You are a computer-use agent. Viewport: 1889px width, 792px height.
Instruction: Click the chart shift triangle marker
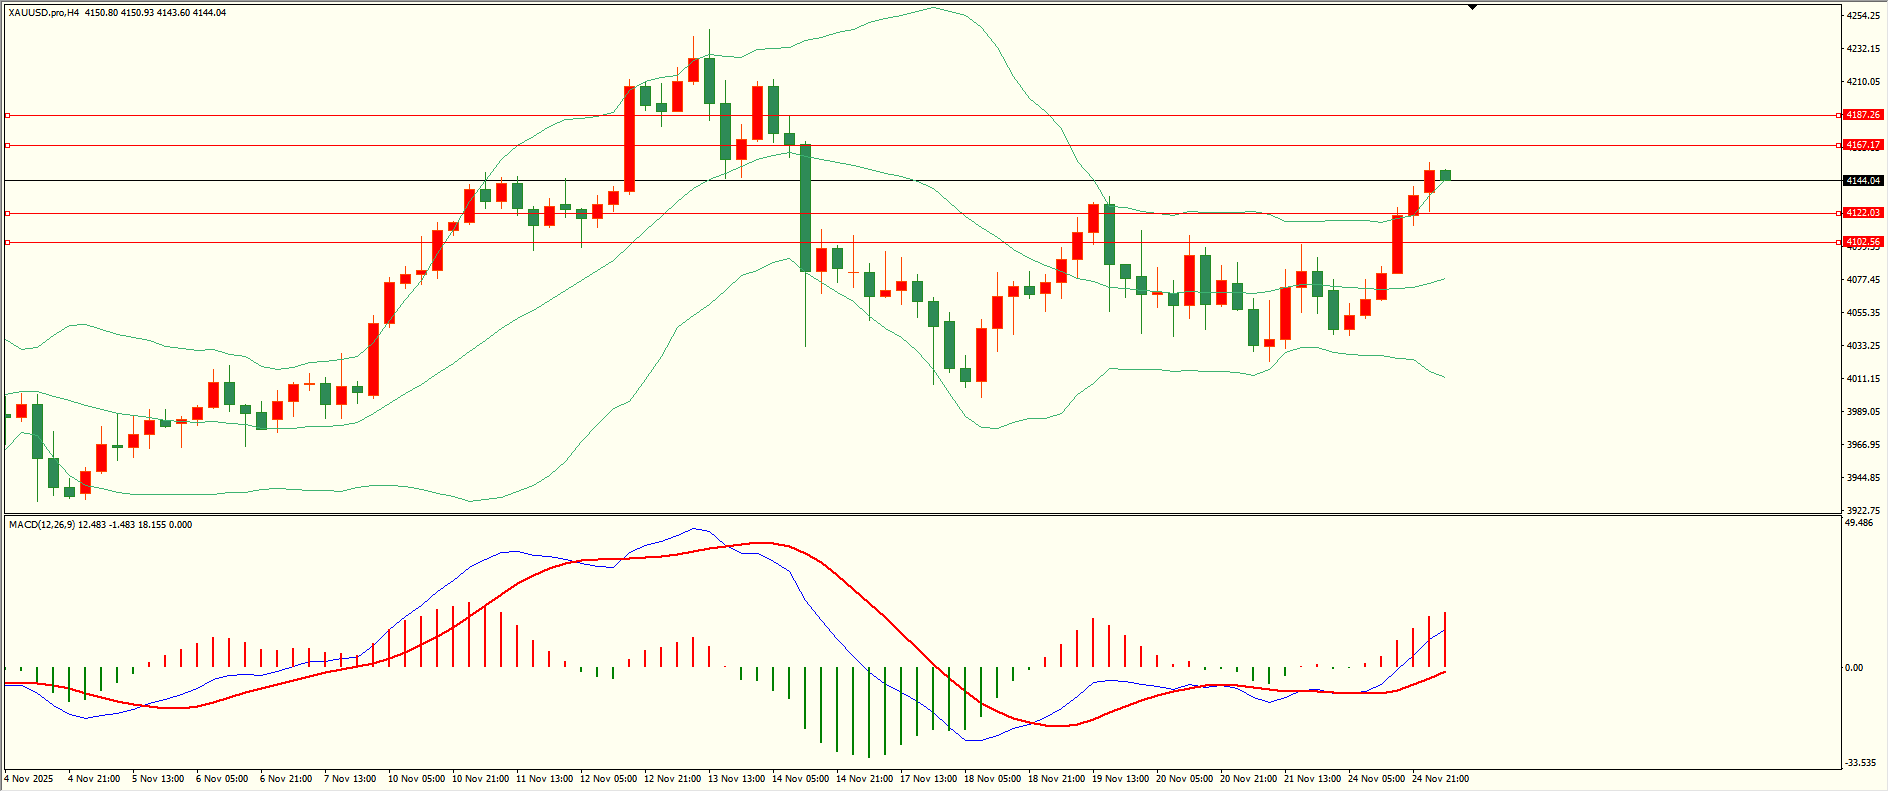1472,7
